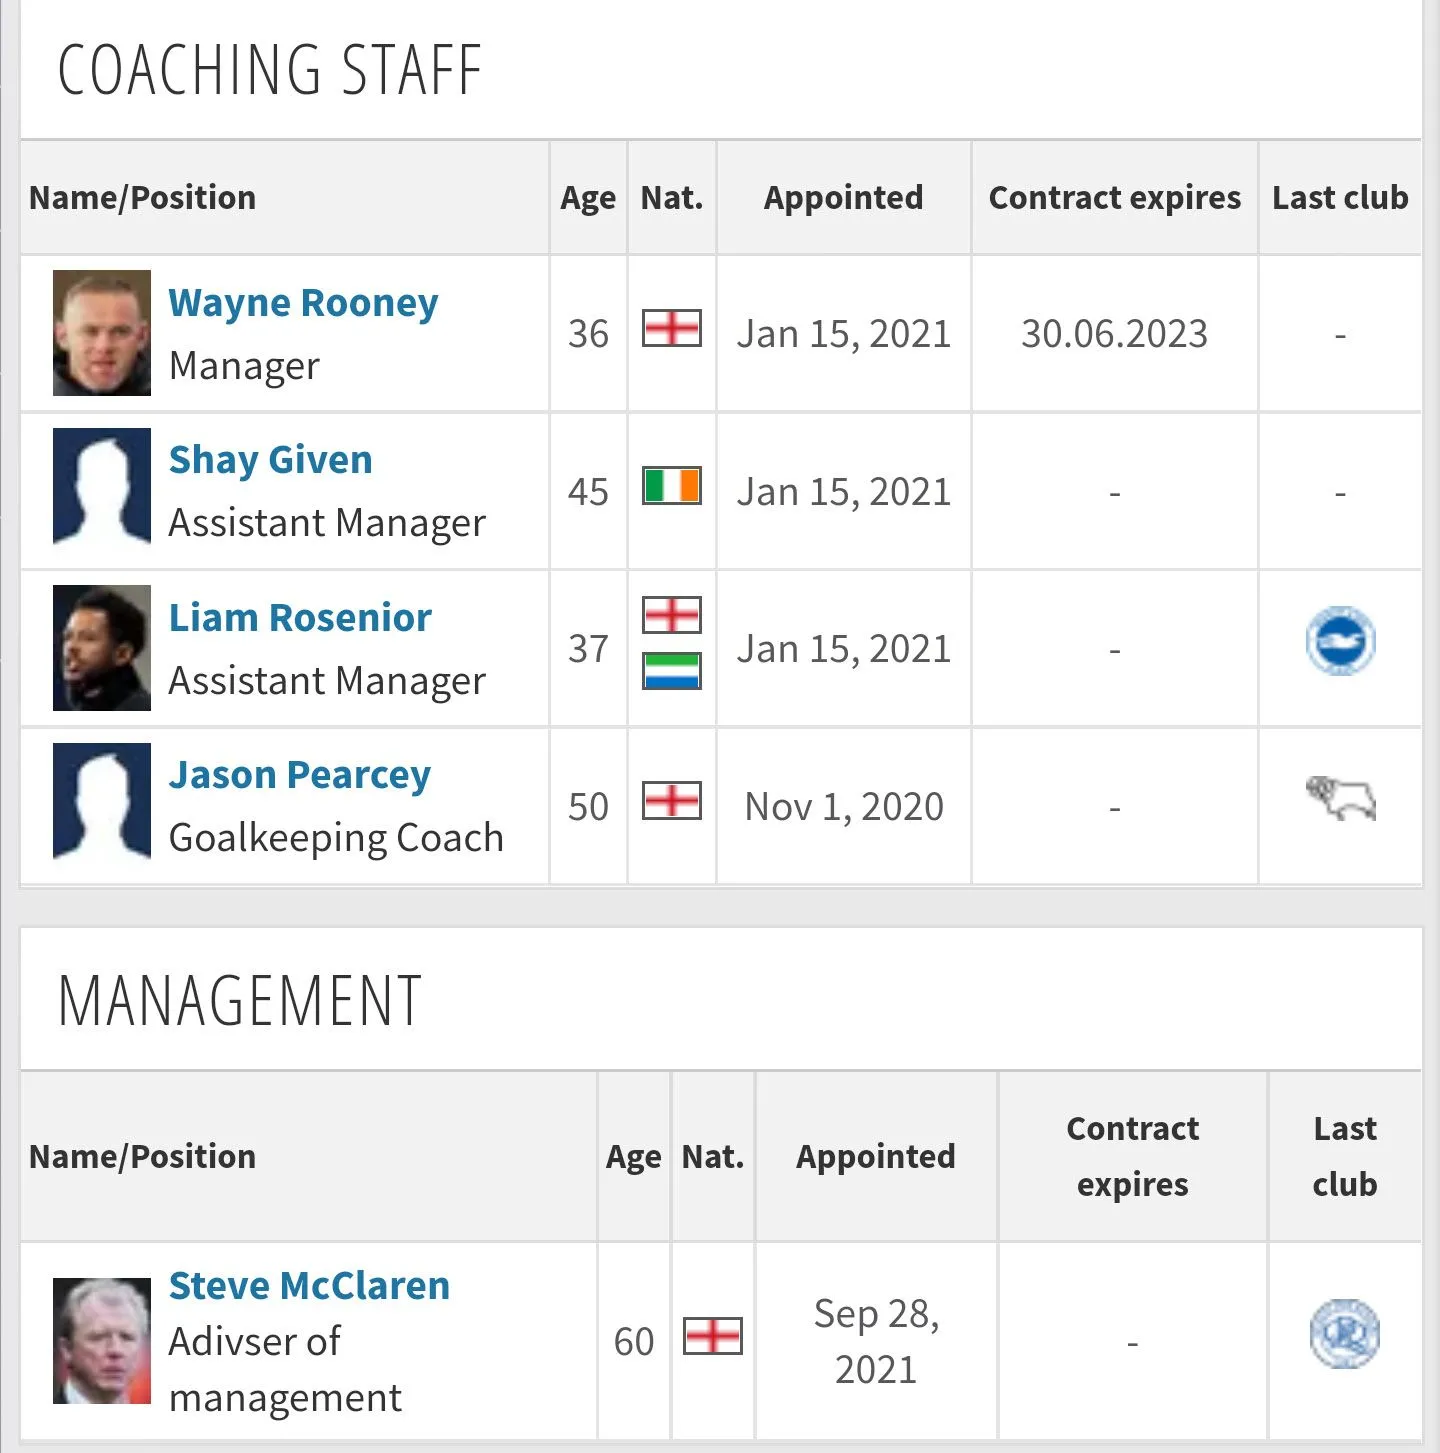
Task: Open Jason Pearcey profile link
Action: click(x=299, y=775)
